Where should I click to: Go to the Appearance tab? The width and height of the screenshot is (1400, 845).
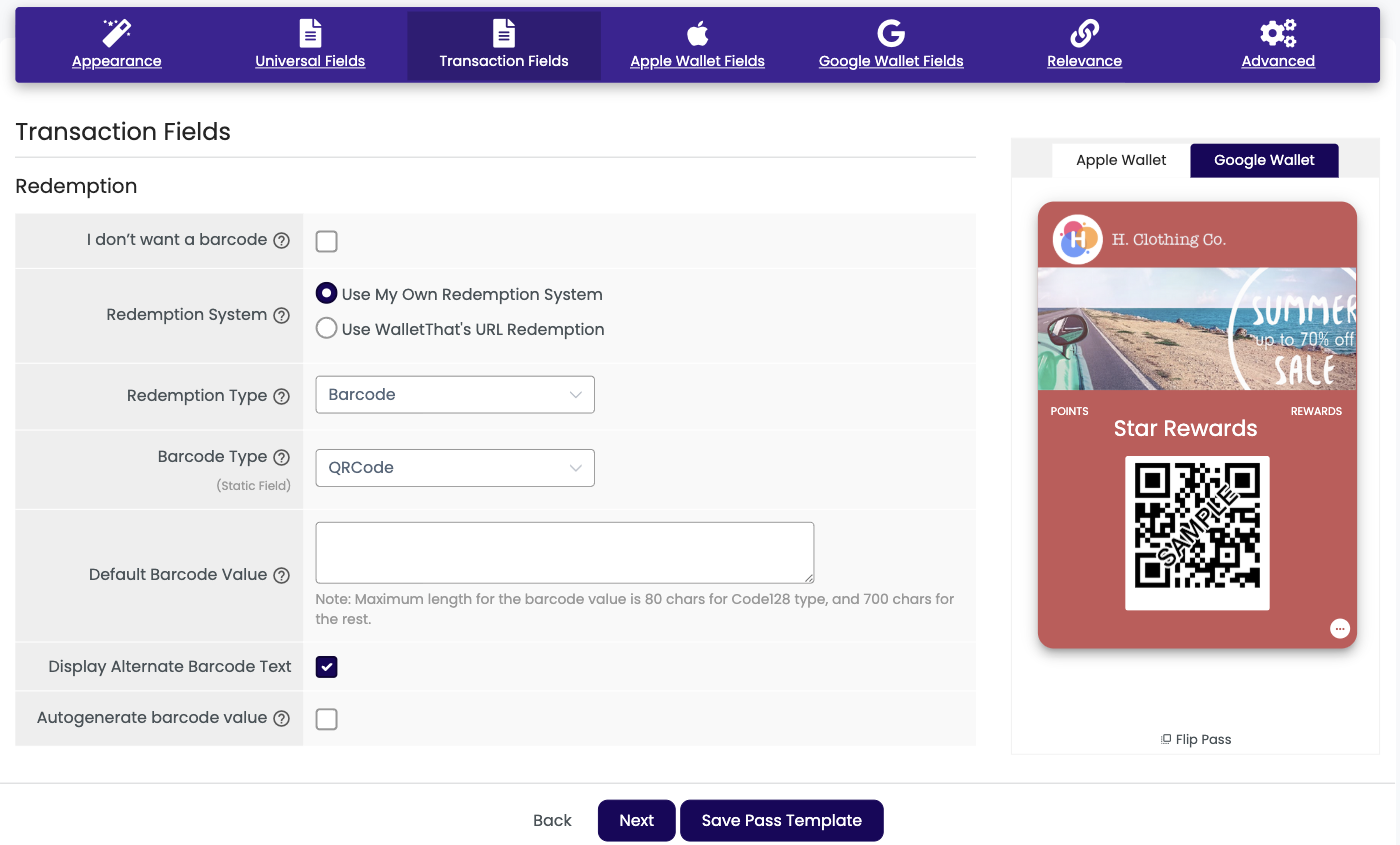coord(117,61)
